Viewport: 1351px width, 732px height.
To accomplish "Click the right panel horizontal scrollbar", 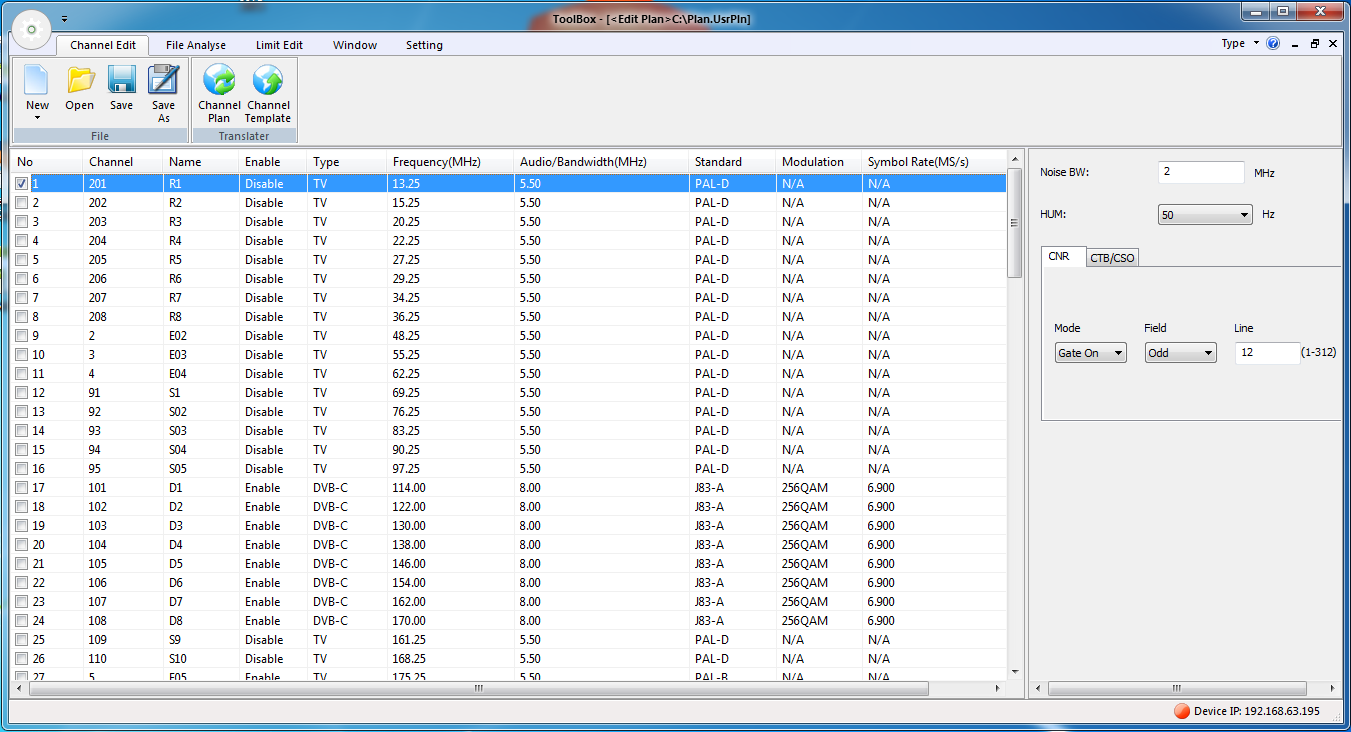I will click(x=1176, y=689).
